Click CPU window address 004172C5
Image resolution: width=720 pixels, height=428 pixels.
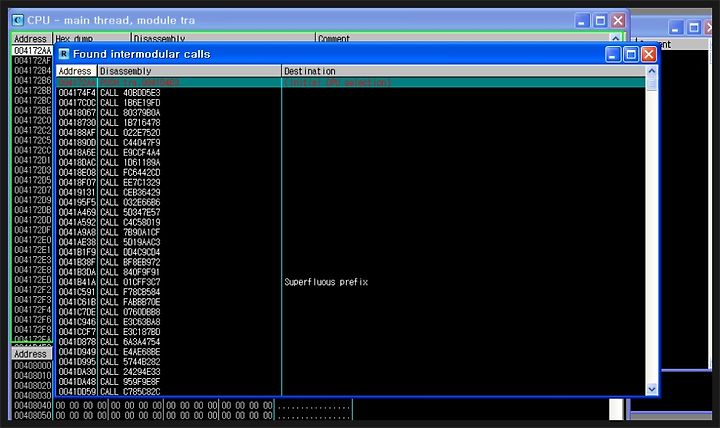tap(32, 140)
